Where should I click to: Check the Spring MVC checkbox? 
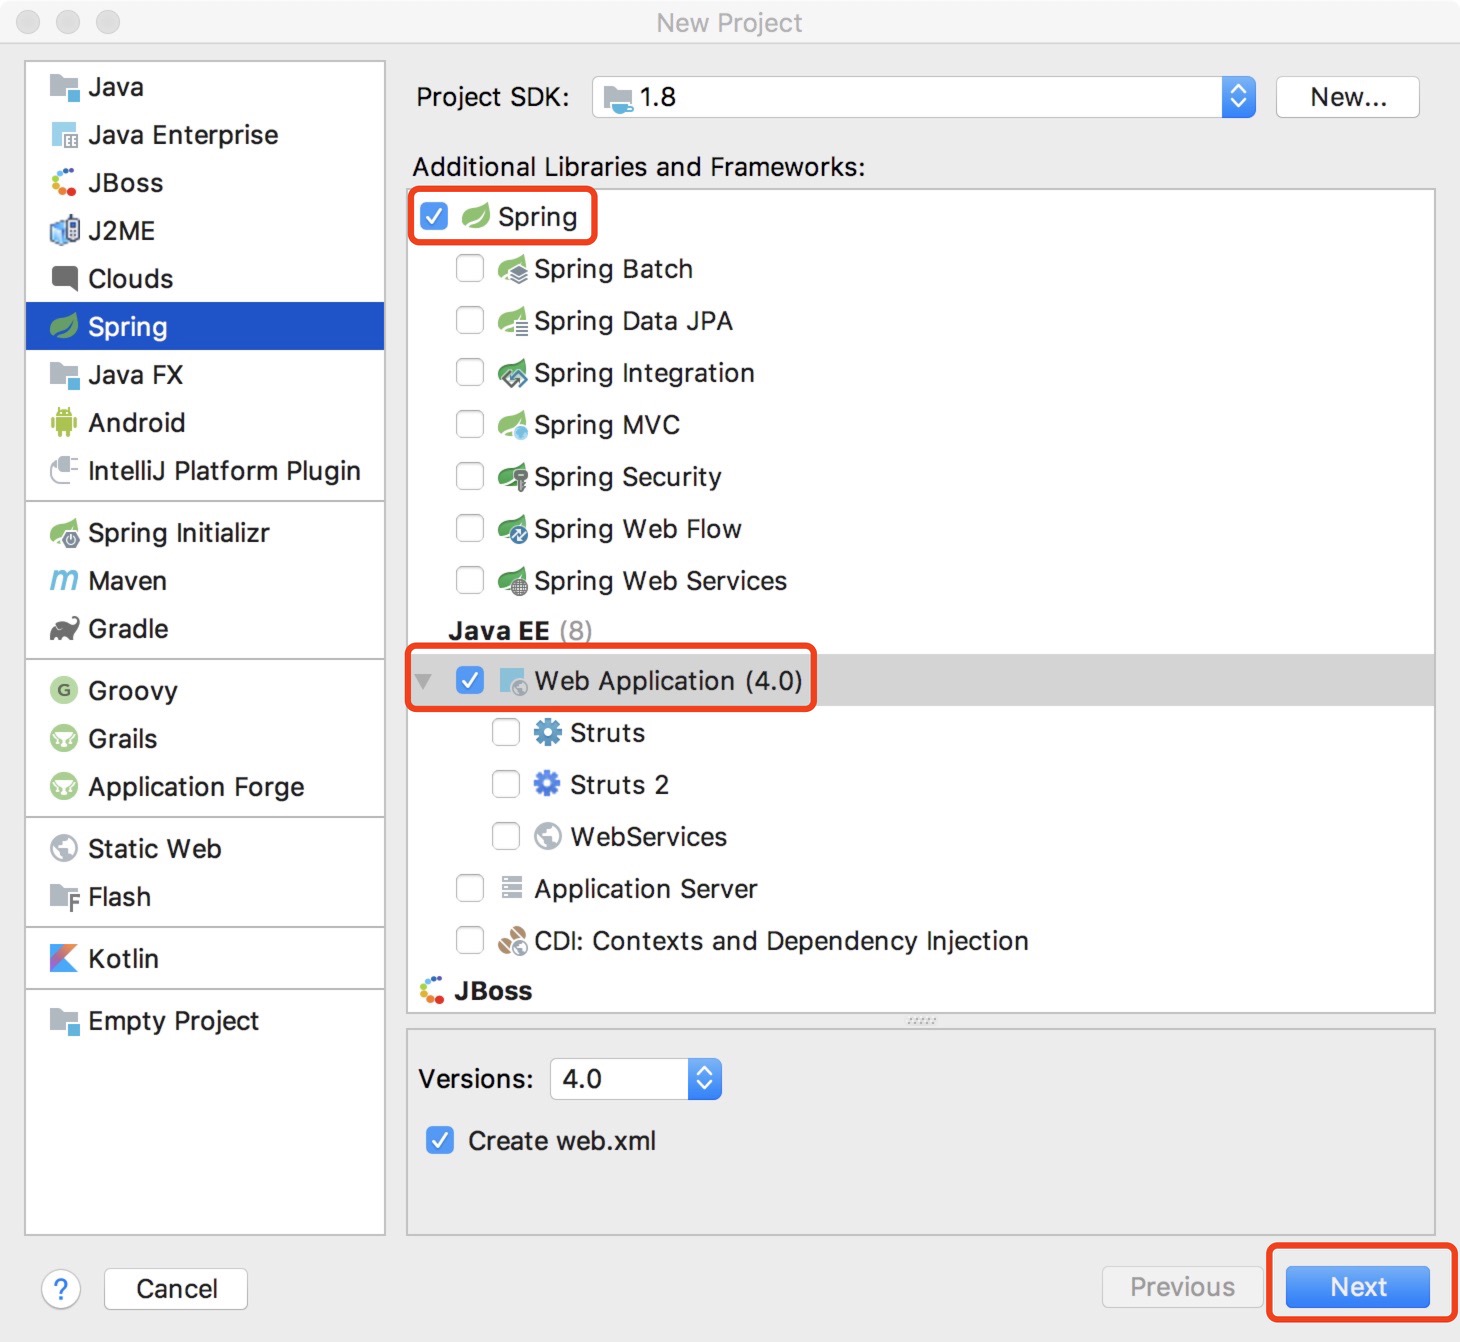pos(470,424)
